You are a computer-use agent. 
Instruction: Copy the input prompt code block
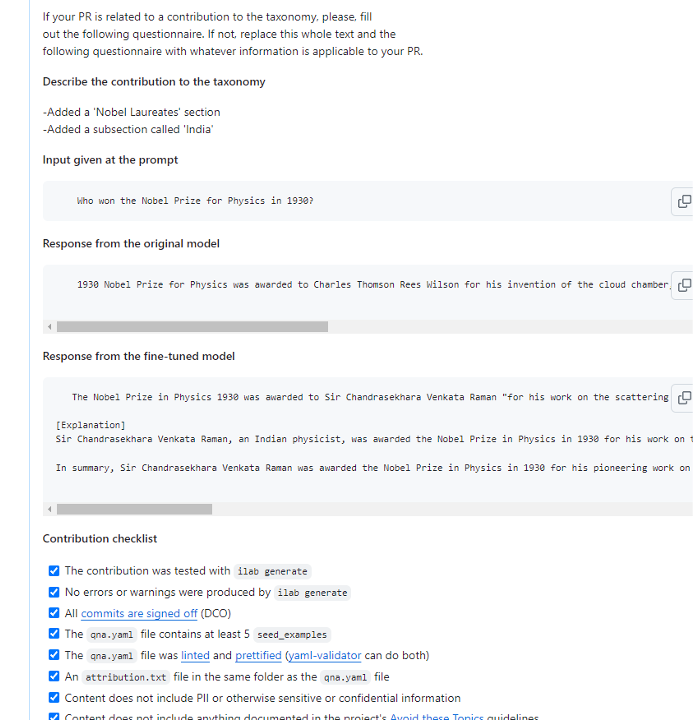(x=683, y=201)
